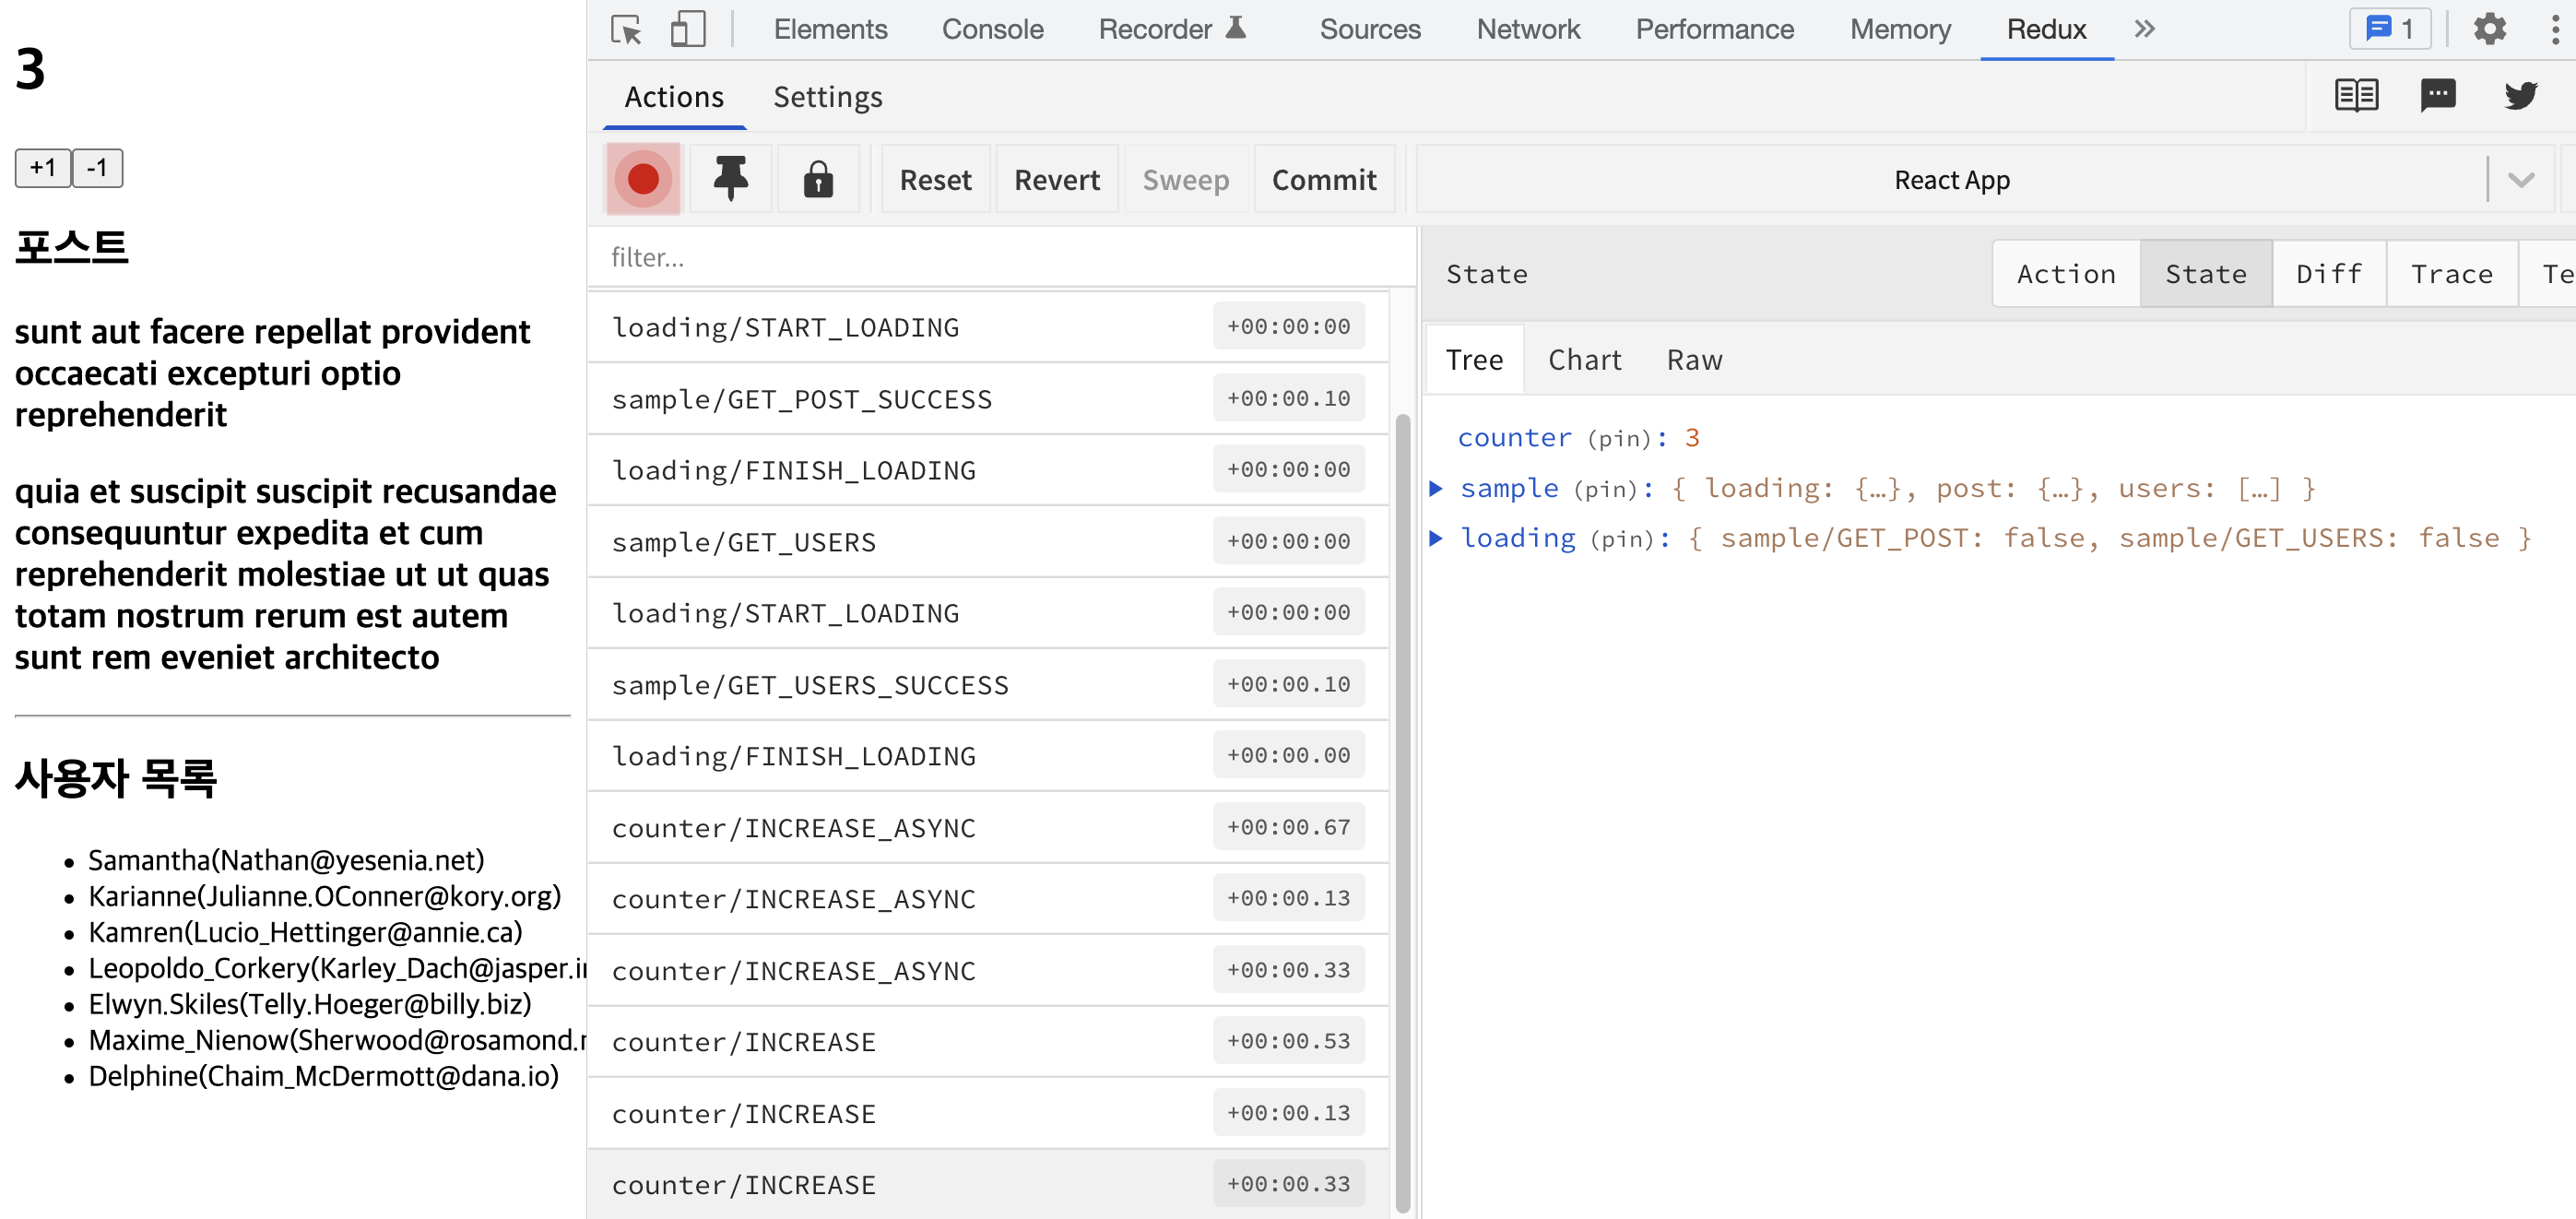Click the Recorder flask preview icon
This screenshot has width=2576, height=1219.
(x=1236, y=27)
